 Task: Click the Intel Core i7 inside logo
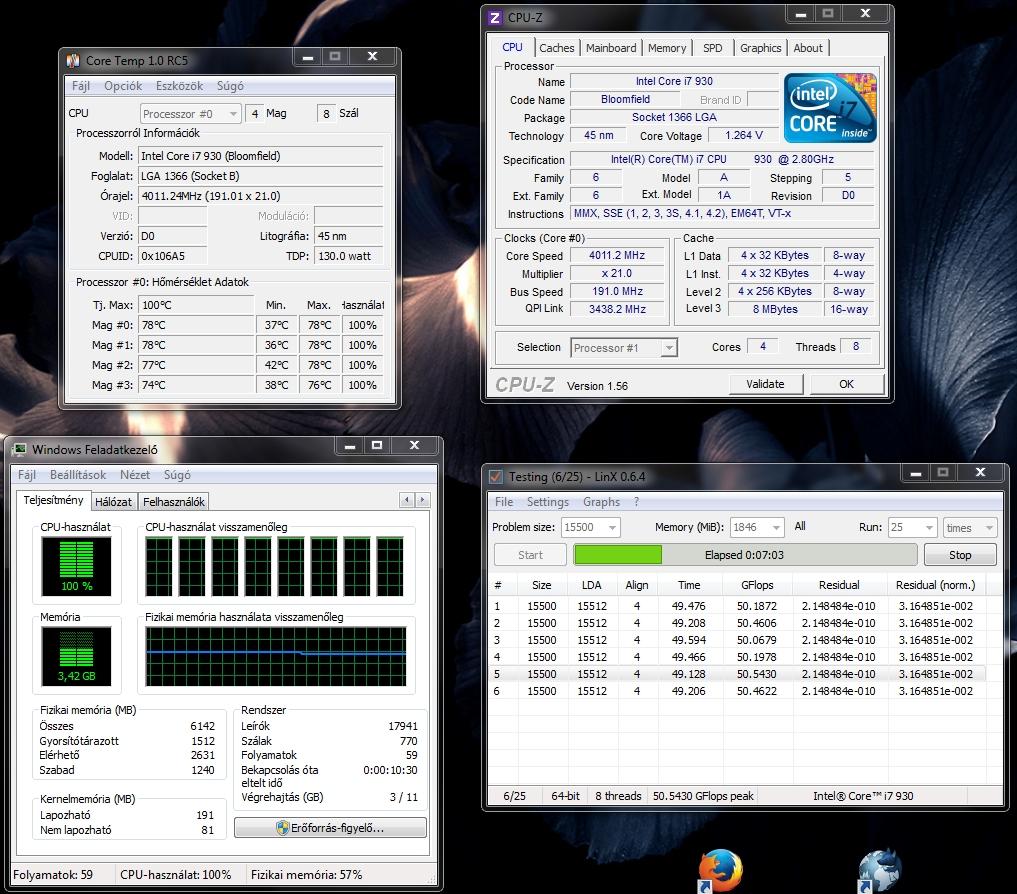[x=830, y=108]
